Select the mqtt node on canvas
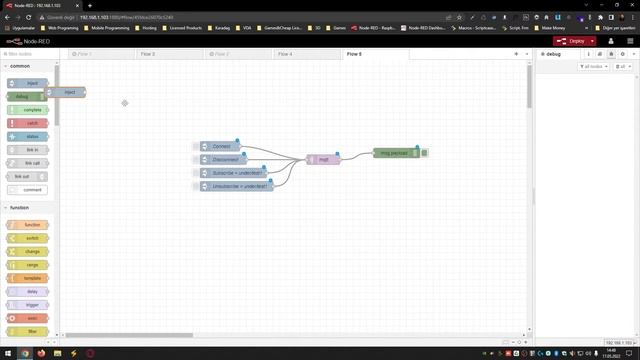The width and height of the screenshot is (640, 360). [323, 160]
